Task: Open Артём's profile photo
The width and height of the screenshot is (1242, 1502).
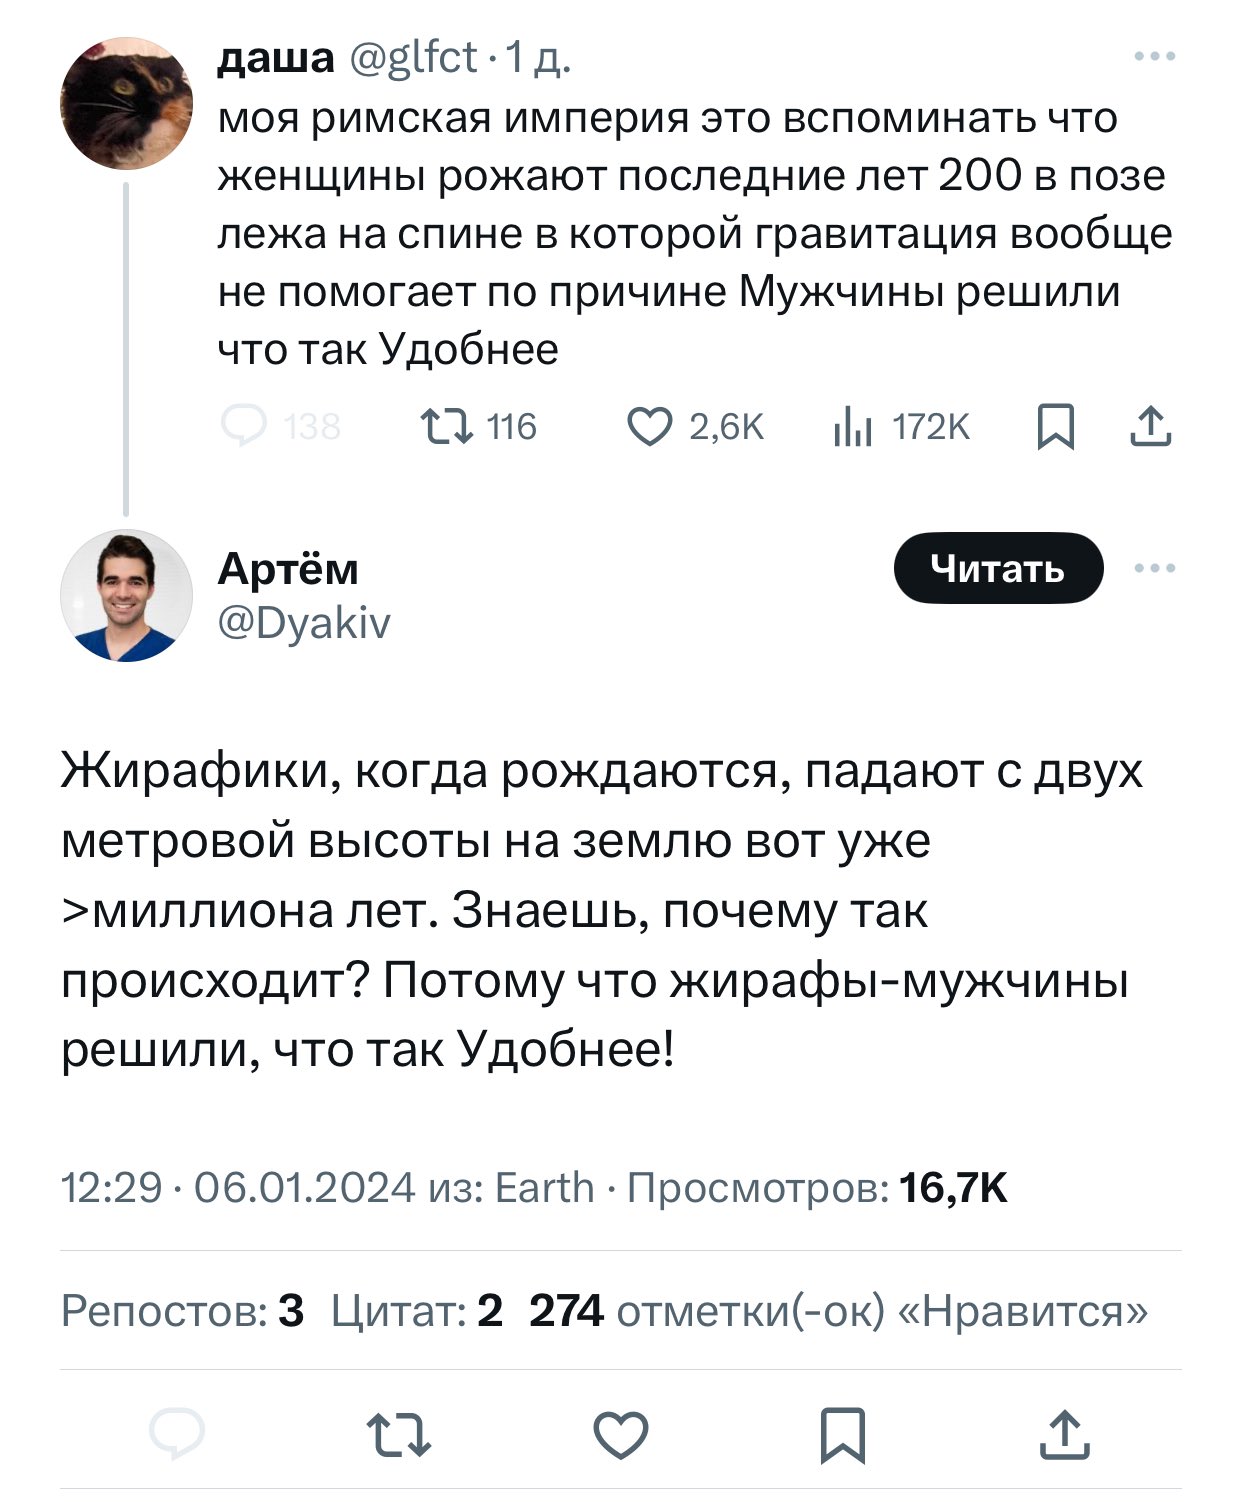Action: [x=126, y=596]
